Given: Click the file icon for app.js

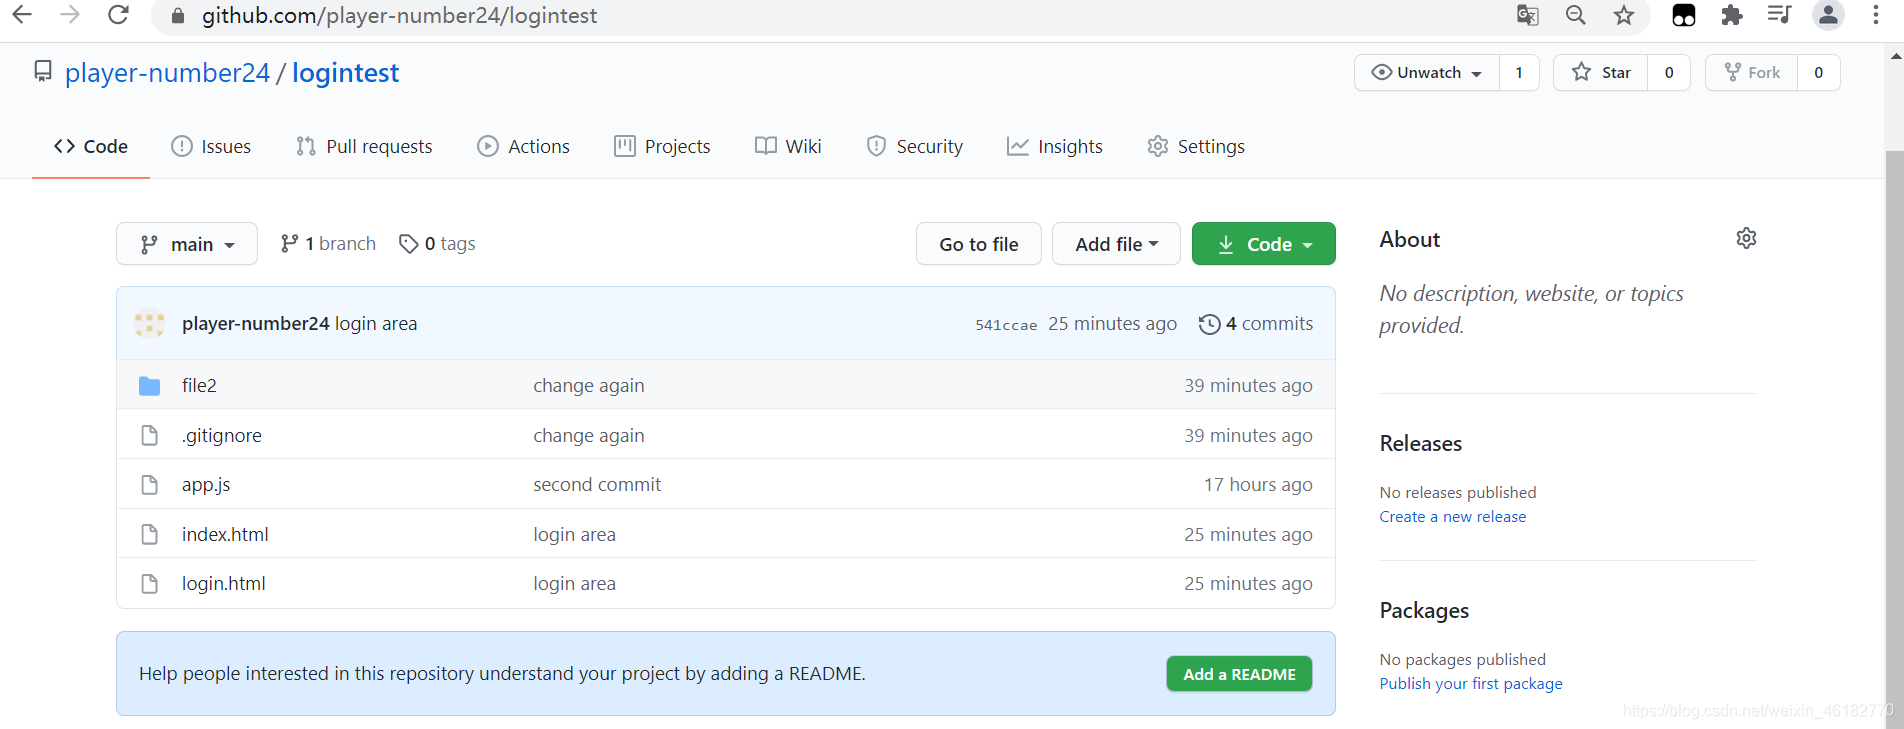Looking at the screenshot, I should pyautogui.click(x=150, y=485).
